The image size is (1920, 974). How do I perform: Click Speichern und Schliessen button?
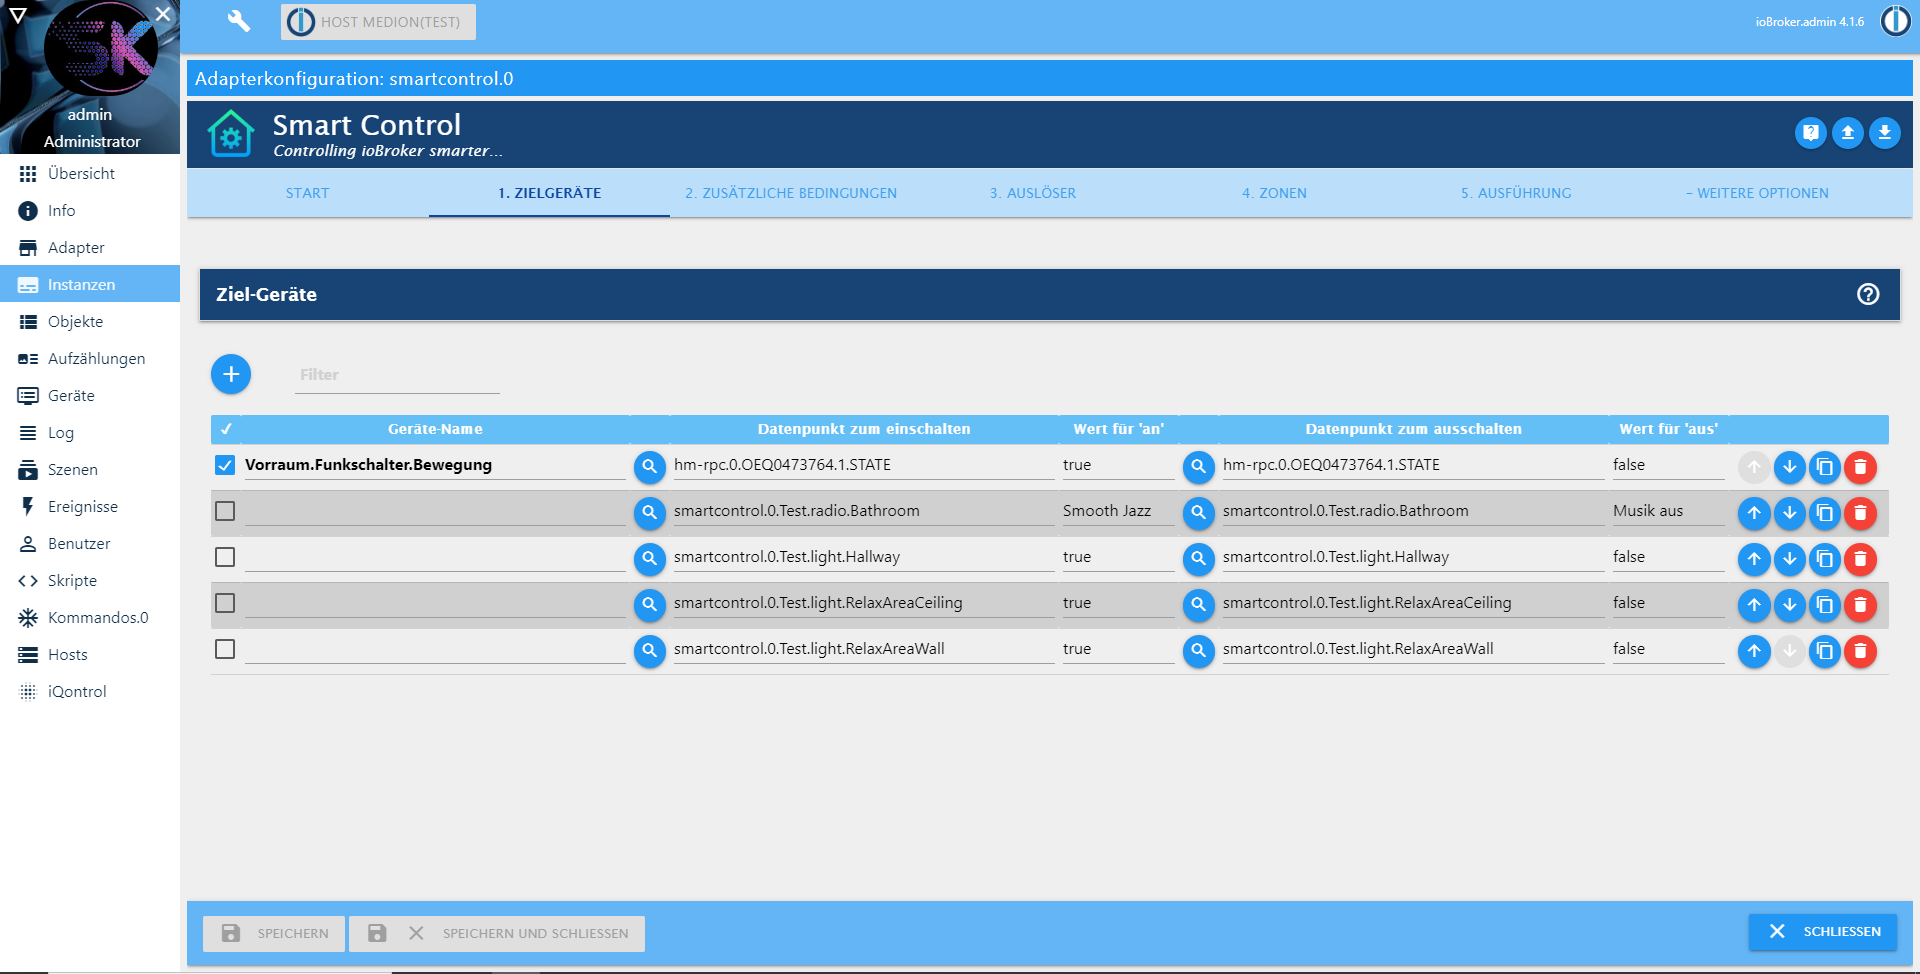pyautogui.click(x=497, y=933)
